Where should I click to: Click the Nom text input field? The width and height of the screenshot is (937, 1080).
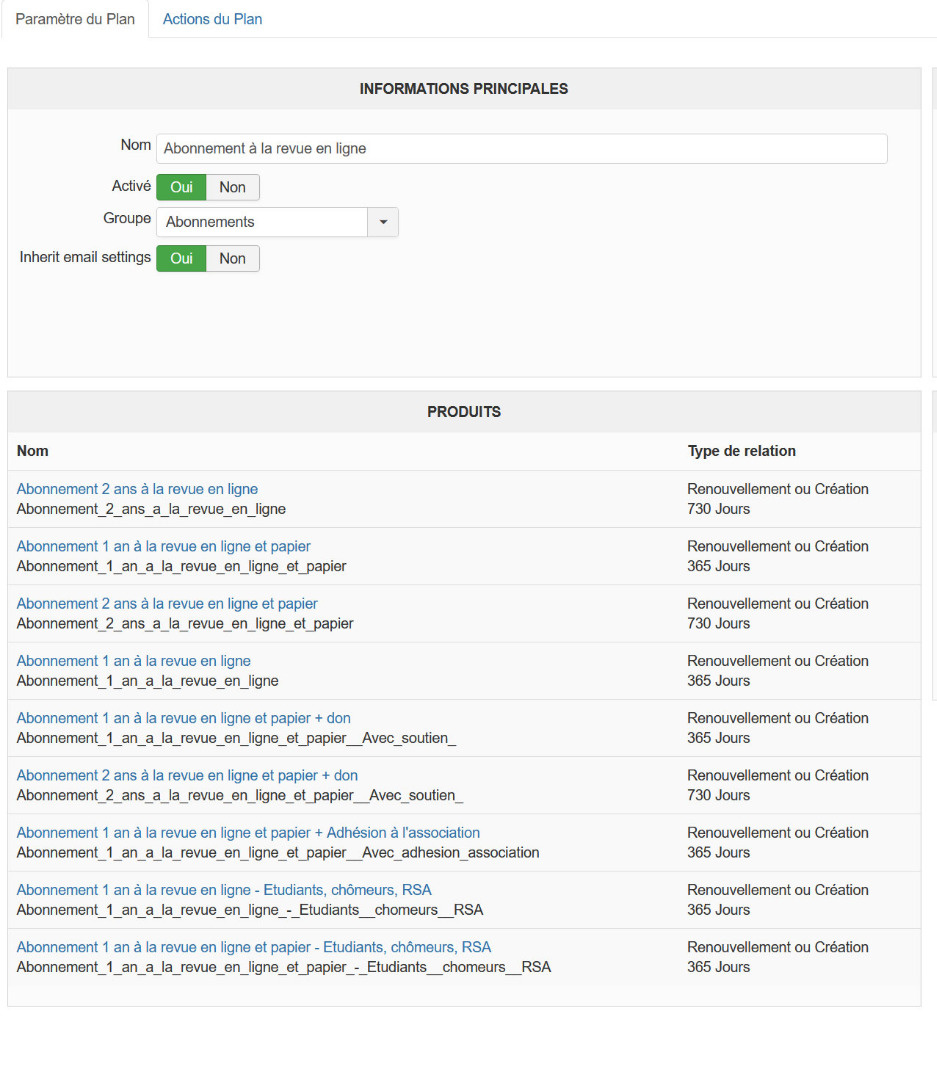(521, 149)
